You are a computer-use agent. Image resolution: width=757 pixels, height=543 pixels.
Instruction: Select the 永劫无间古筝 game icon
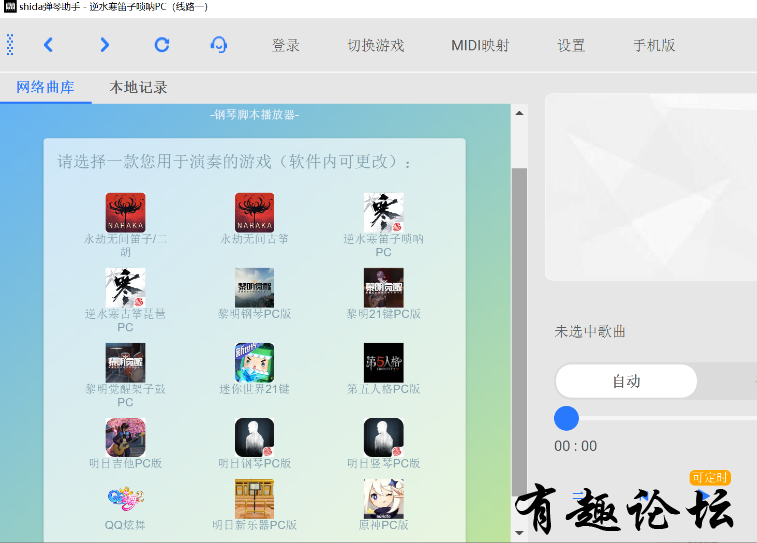[254, 212]
